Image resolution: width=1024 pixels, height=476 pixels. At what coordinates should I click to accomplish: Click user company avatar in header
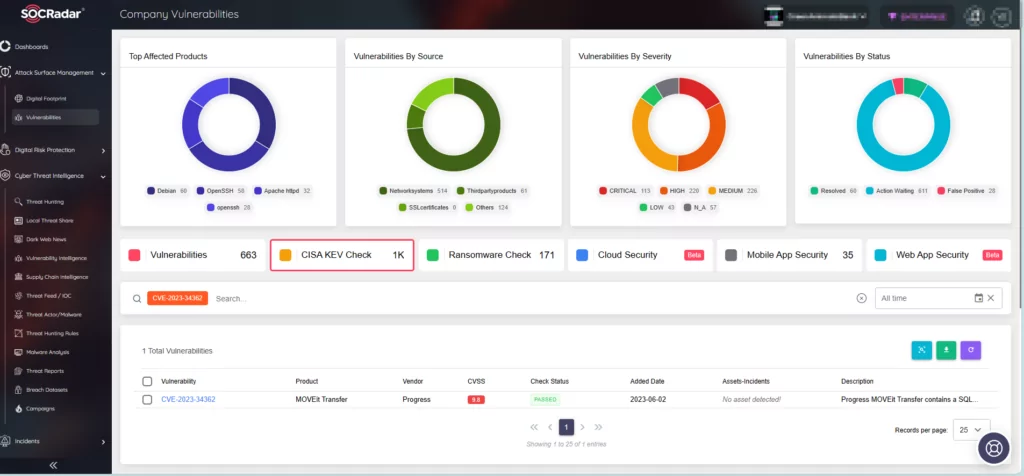[773, 16]
